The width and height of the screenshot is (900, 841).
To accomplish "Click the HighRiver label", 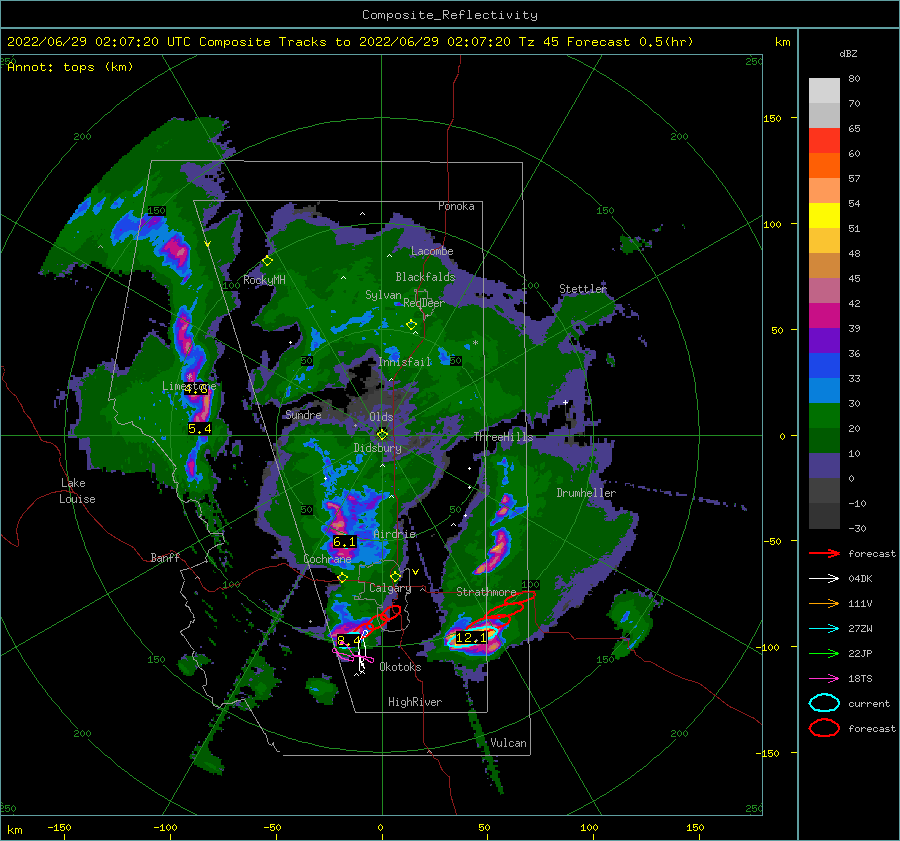I will pos(415,702).
